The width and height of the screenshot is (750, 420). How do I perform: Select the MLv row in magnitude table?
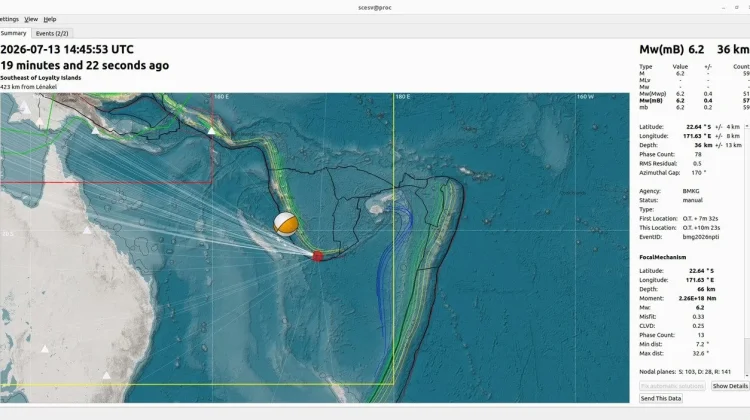click(694, 80)
